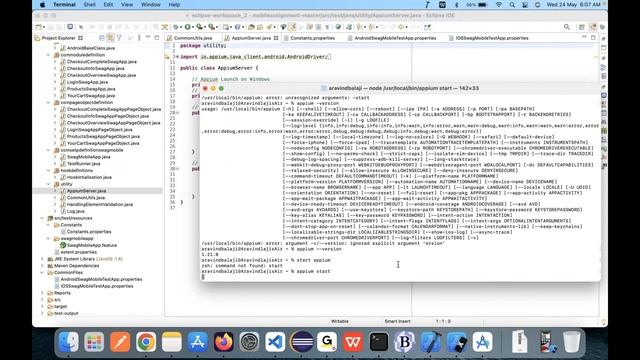Click the filter funnel icon in Project Explorer
The width and height of the screenshot is (640, 360).
(119, 38)
